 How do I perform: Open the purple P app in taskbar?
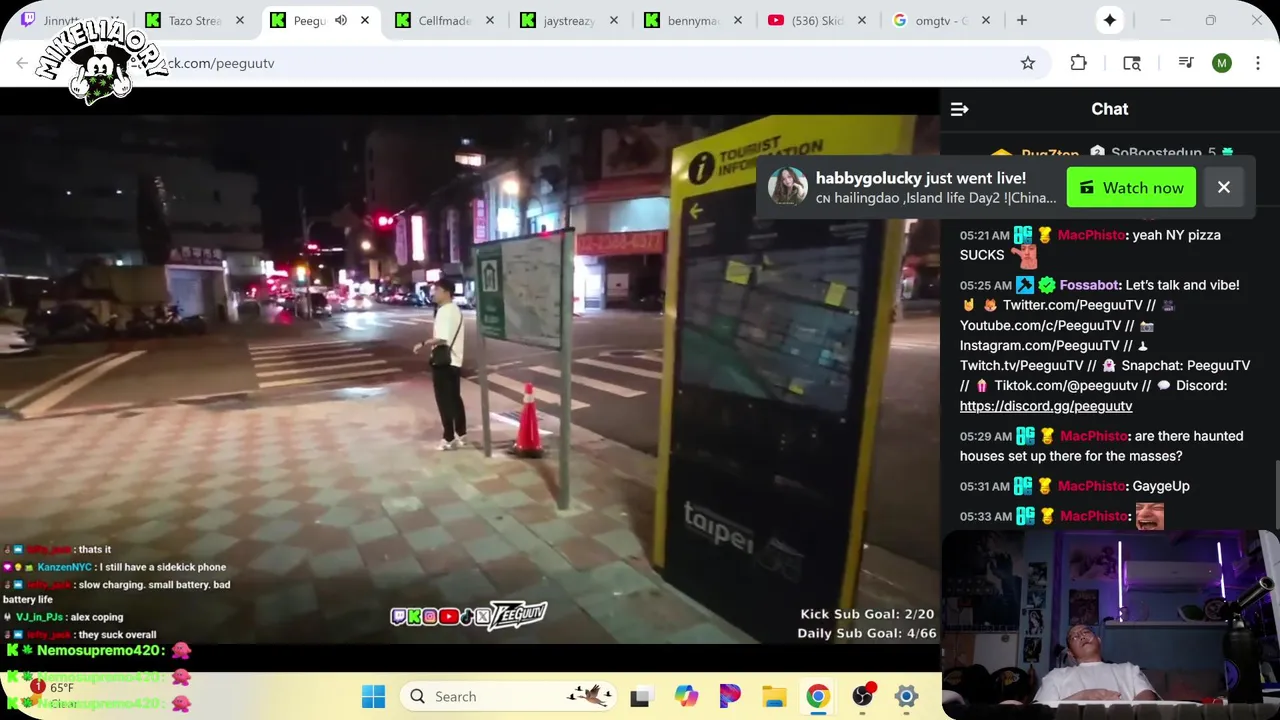pyautogui.click(x=730, y=696)
